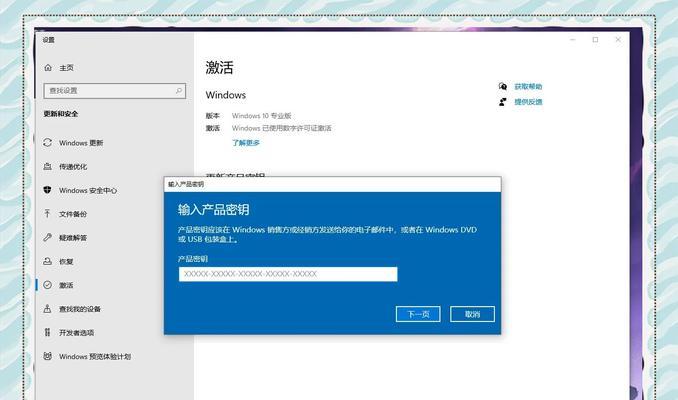The height and width of the screenshot is (400, 678).
Task: Click the 提供反馈 person icon
Action: point(502,102)
